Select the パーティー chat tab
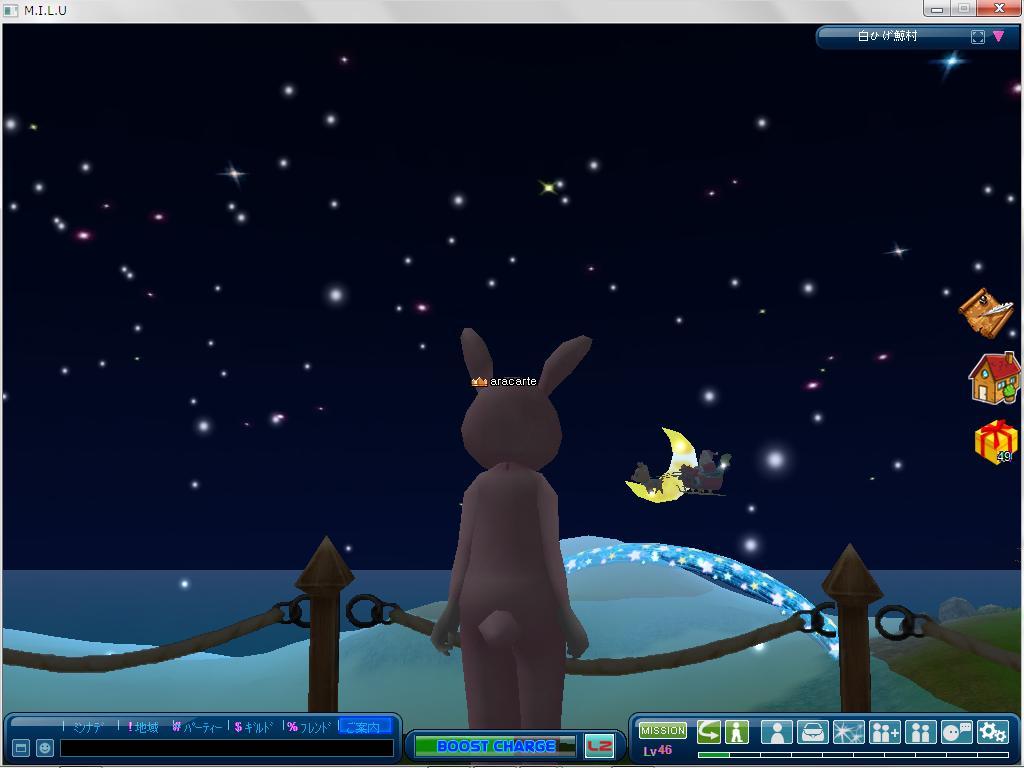1024x768 pixels. point(197,727)
